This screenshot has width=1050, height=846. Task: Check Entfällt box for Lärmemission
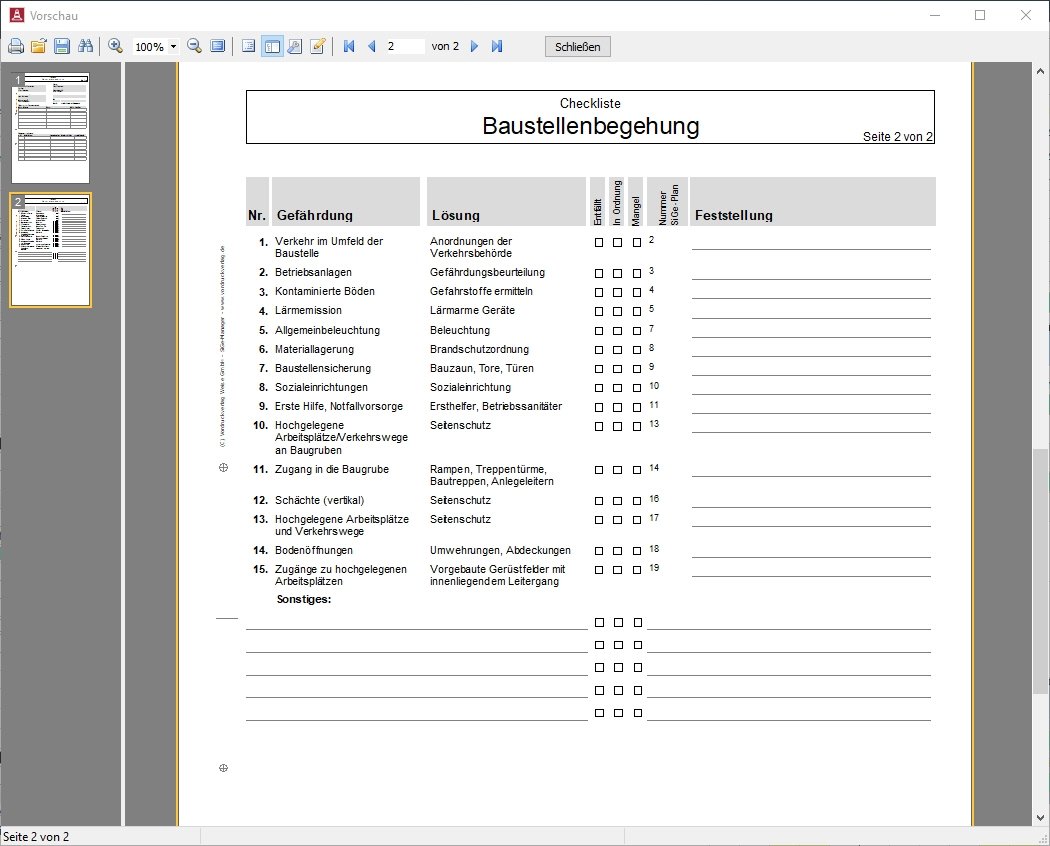tap(599, 311)
